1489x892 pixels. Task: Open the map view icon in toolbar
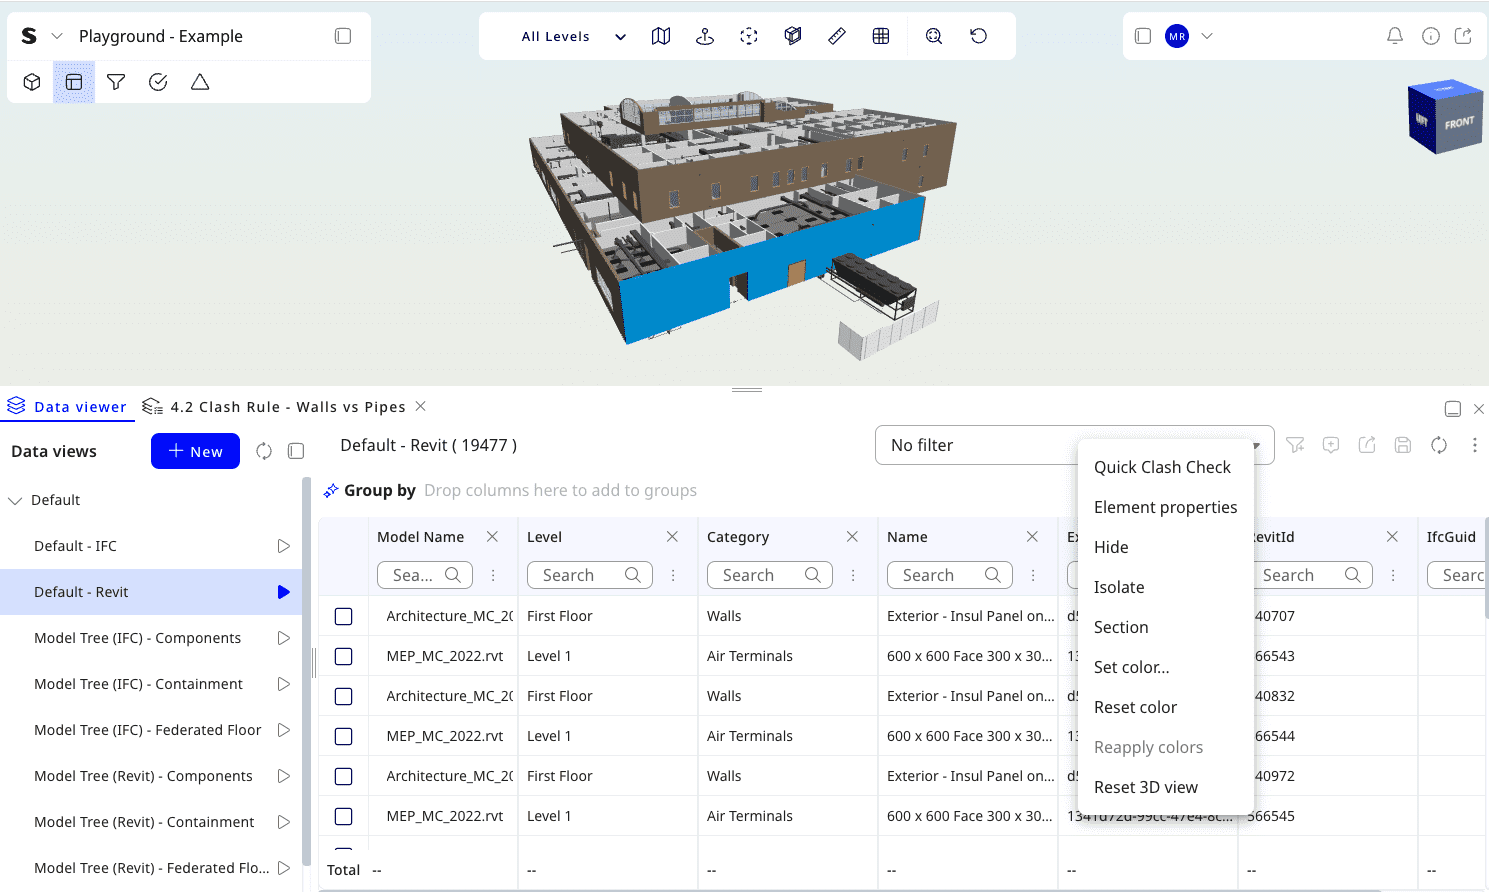pos(661,36)
